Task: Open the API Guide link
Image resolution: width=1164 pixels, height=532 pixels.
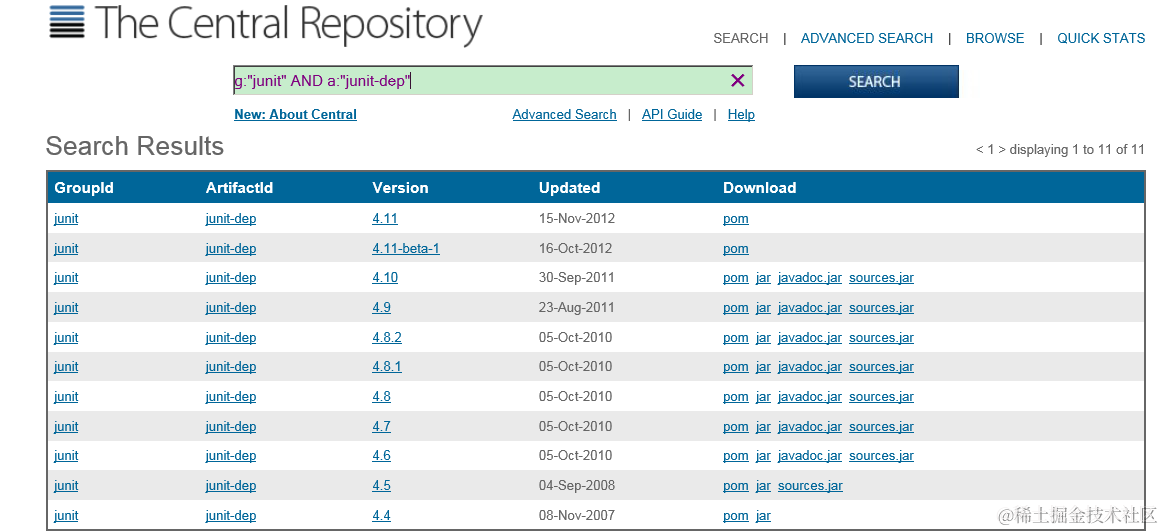Action: point(672,114)
